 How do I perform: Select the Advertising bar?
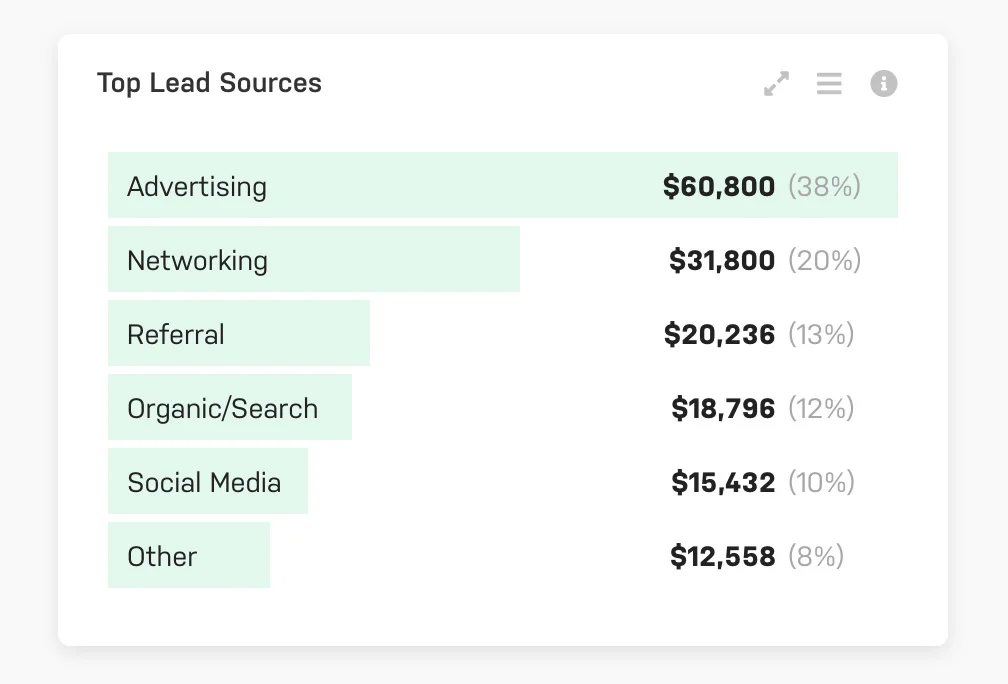point(400,185)
